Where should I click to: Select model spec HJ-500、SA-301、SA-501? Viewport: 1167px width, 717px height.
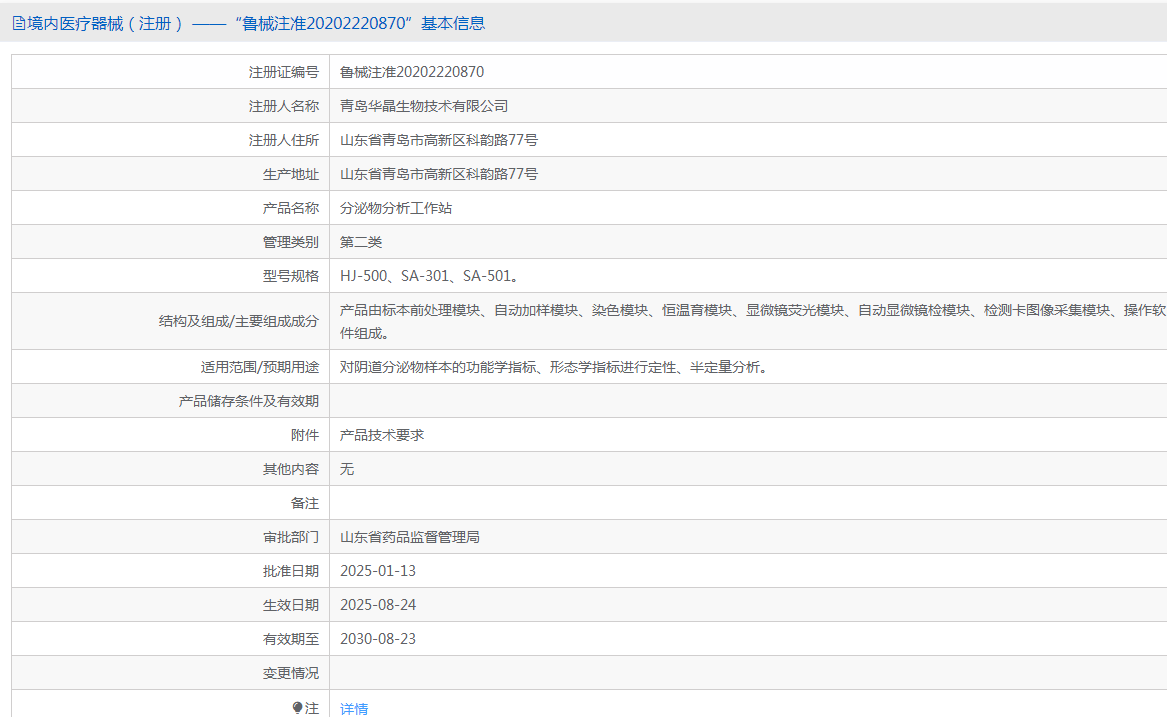pos(429,276)
